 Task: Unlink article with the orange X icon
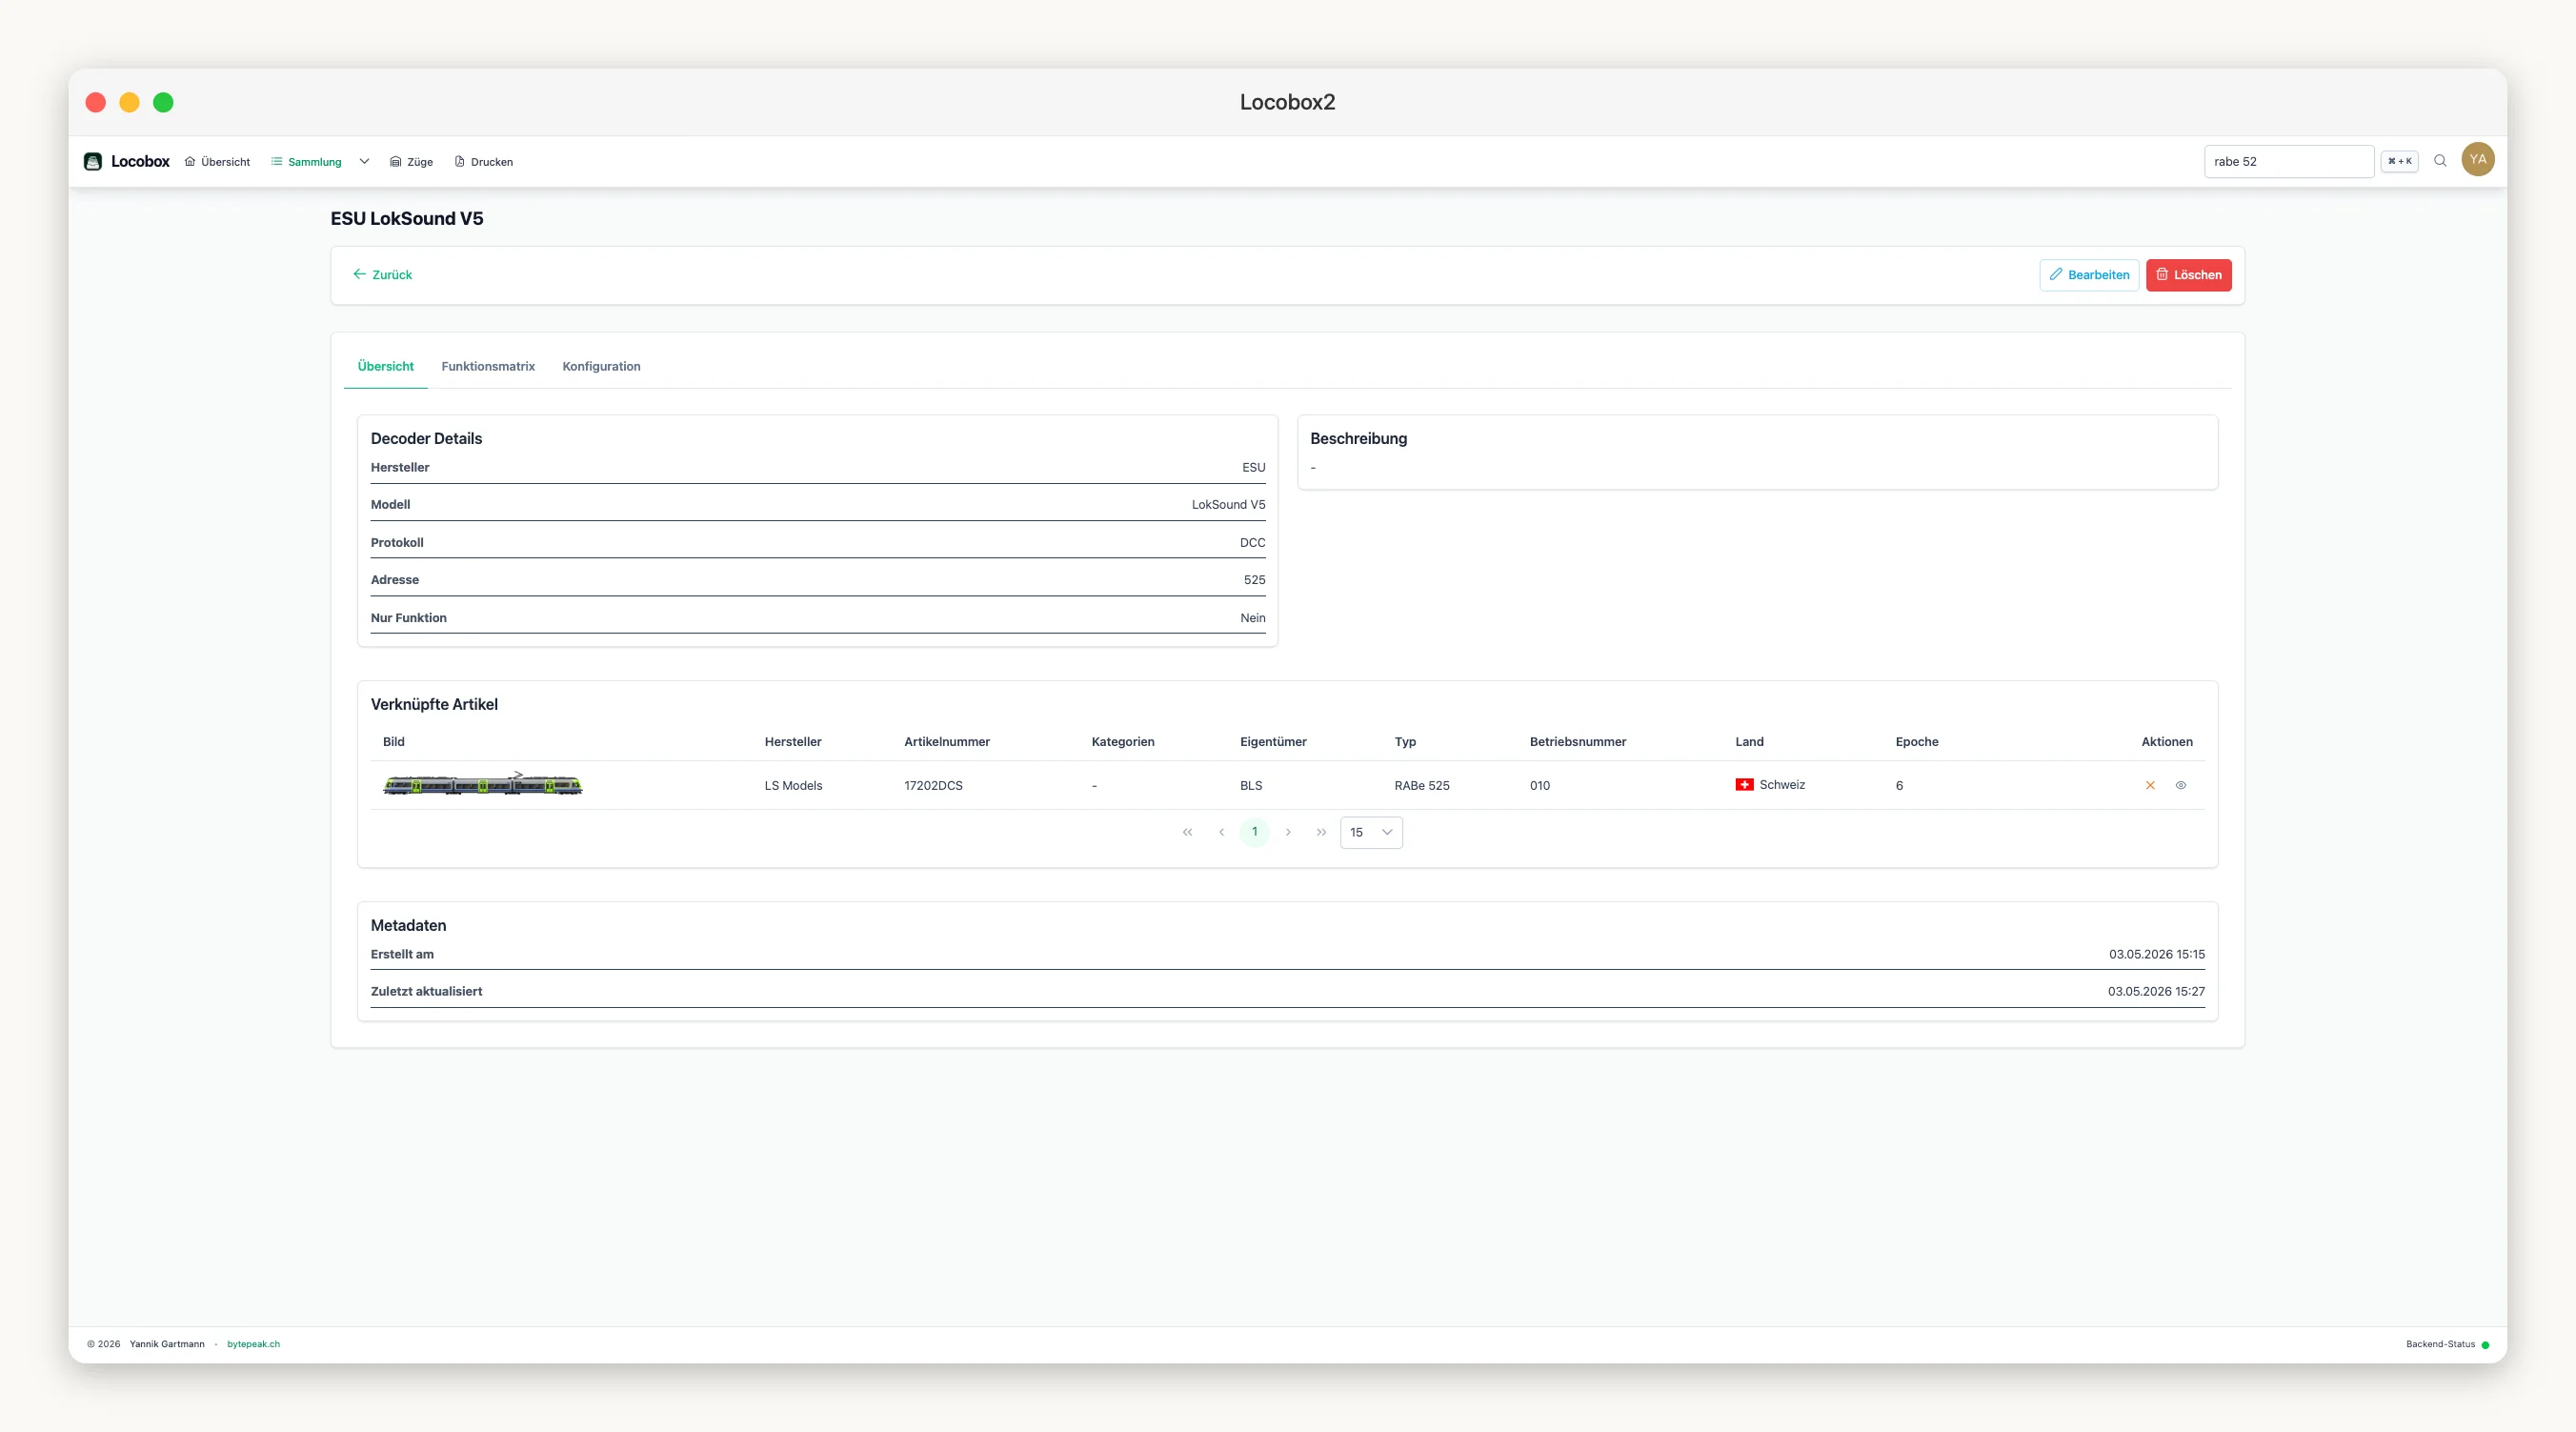[x=2150, y=786]
